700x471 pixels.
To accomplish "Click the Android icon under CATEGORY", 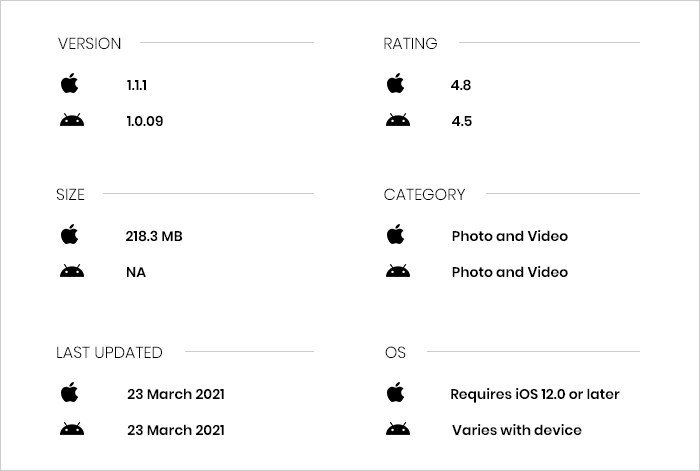I will (x=398, y=271).
